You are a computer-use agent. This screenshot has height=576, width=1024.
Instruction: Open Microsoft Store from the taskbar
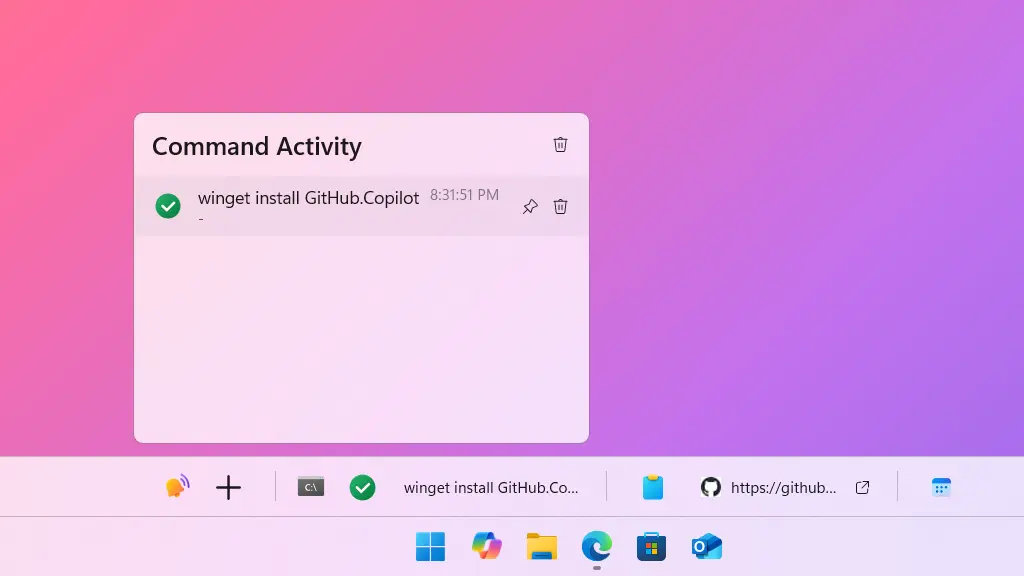(x=651, y=547)
